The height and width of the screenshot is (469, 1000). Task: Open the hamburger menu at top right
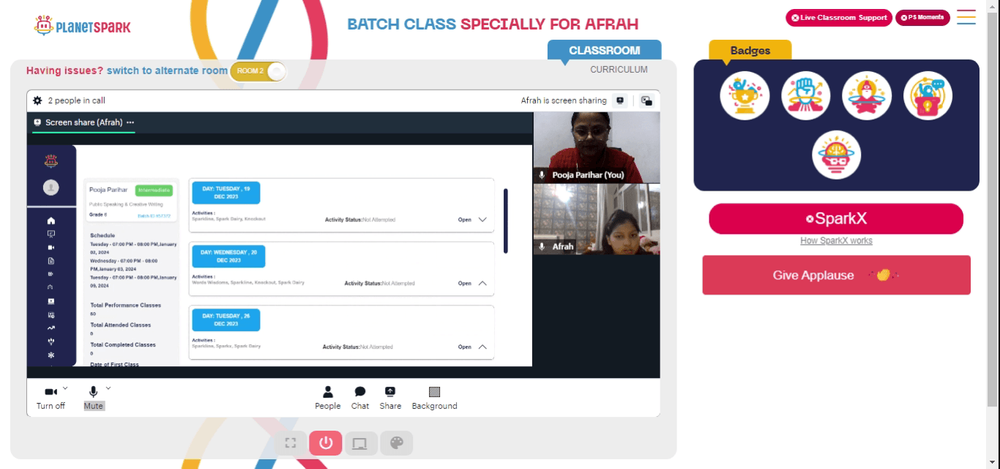tap(966, 17)
